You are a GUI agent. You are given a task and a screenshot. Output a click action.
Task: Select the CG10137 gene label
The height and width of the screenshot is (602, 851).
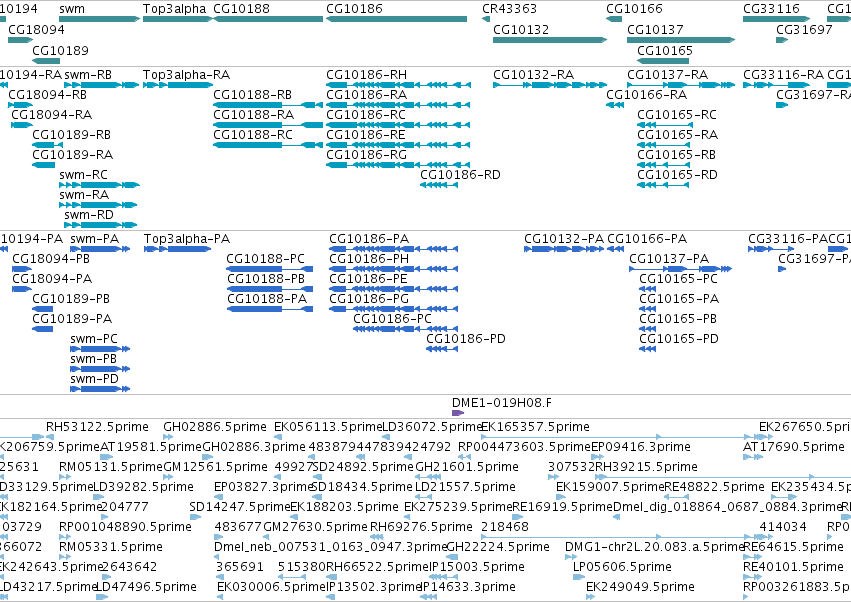[x=655, y=29]
